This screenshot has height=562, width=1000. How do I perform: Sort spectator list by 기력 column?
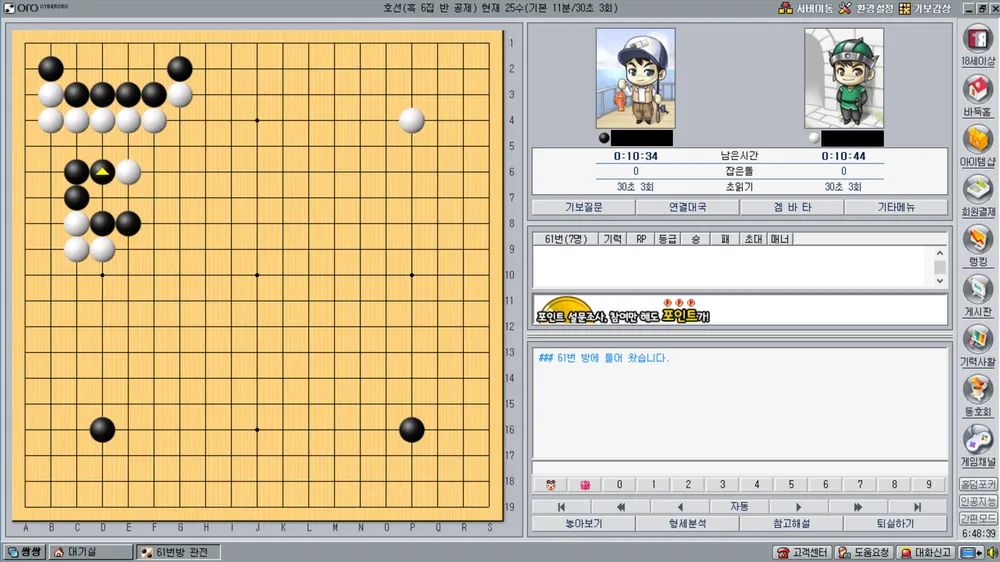[612, 239]
